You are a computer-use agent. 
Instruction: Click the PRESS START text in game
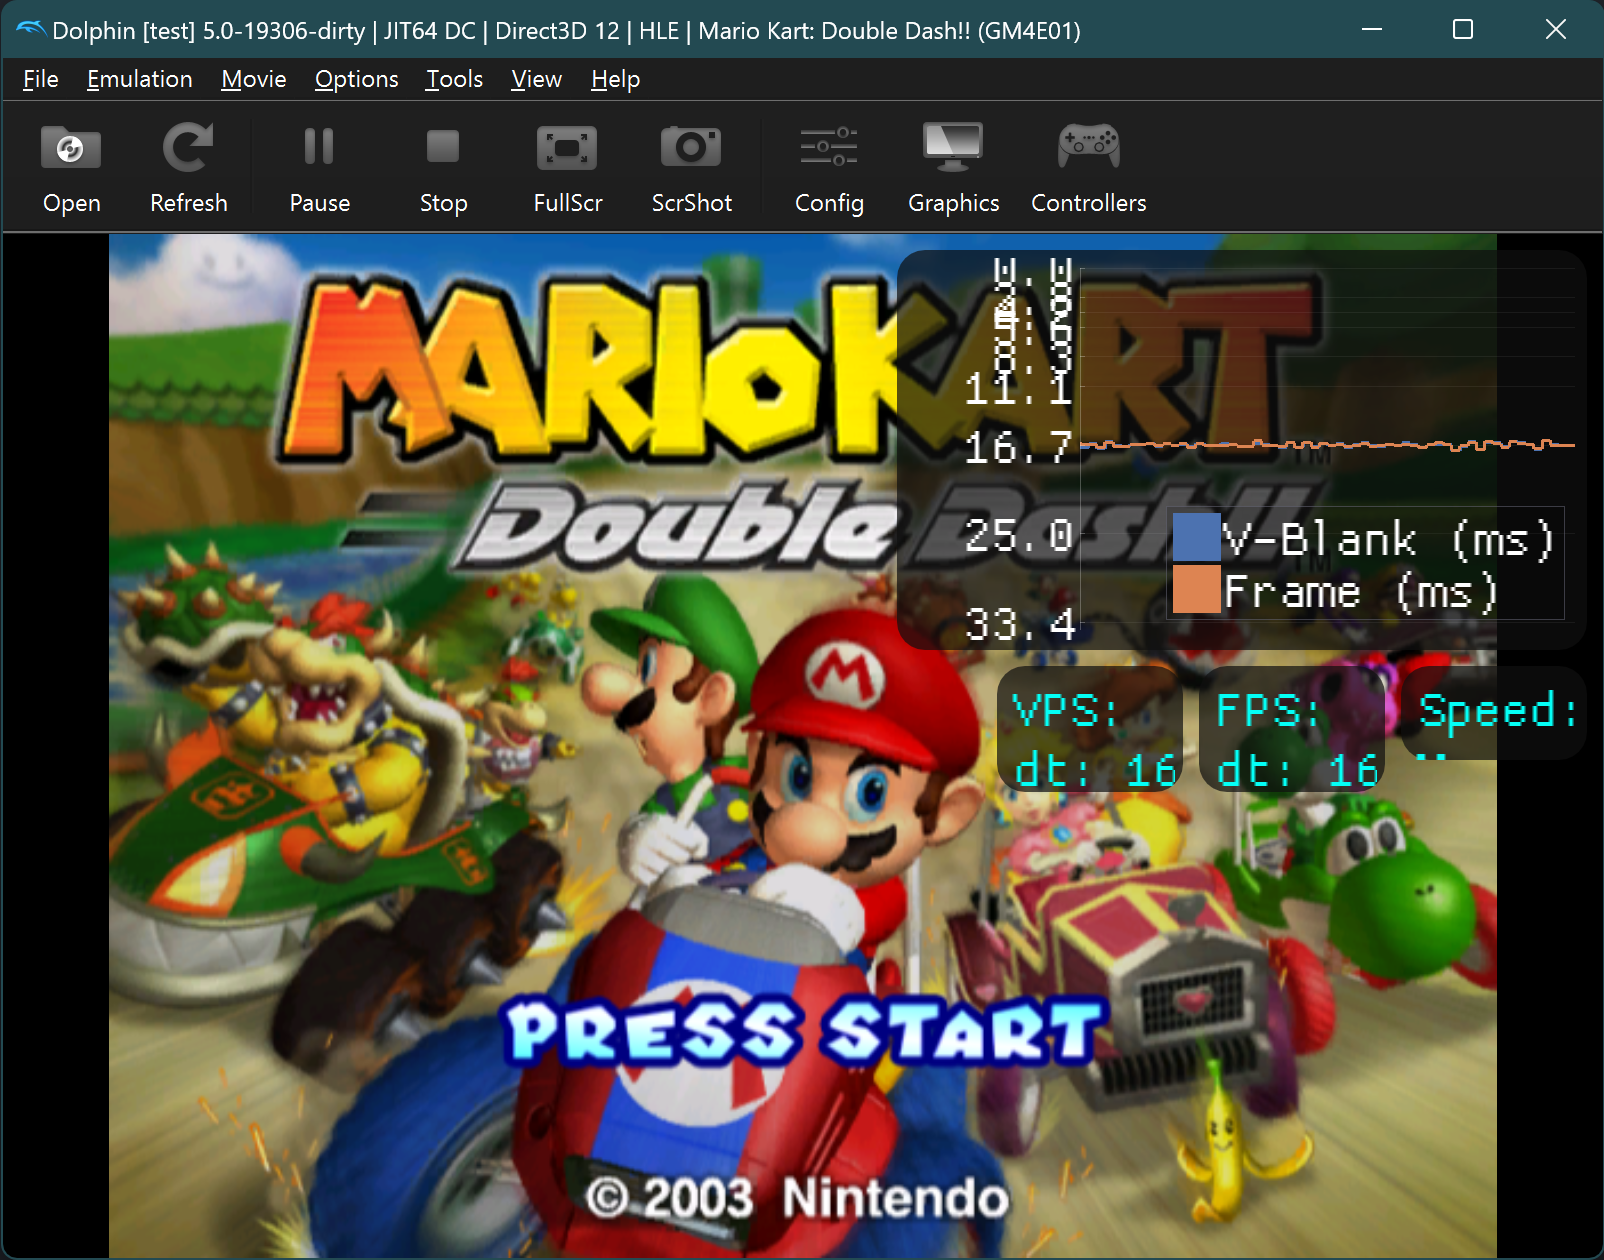pos(804,1031)
